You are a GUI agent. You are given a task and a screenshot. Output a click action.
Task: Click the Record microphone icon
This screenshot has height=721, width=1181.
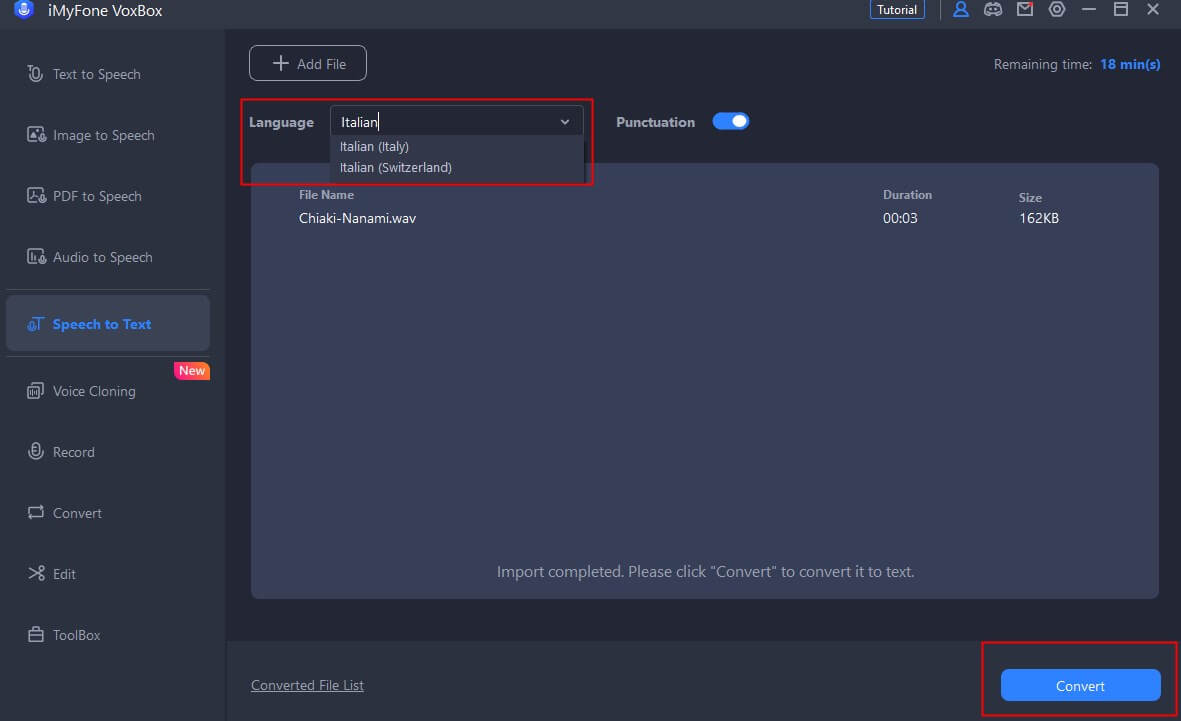35,451
